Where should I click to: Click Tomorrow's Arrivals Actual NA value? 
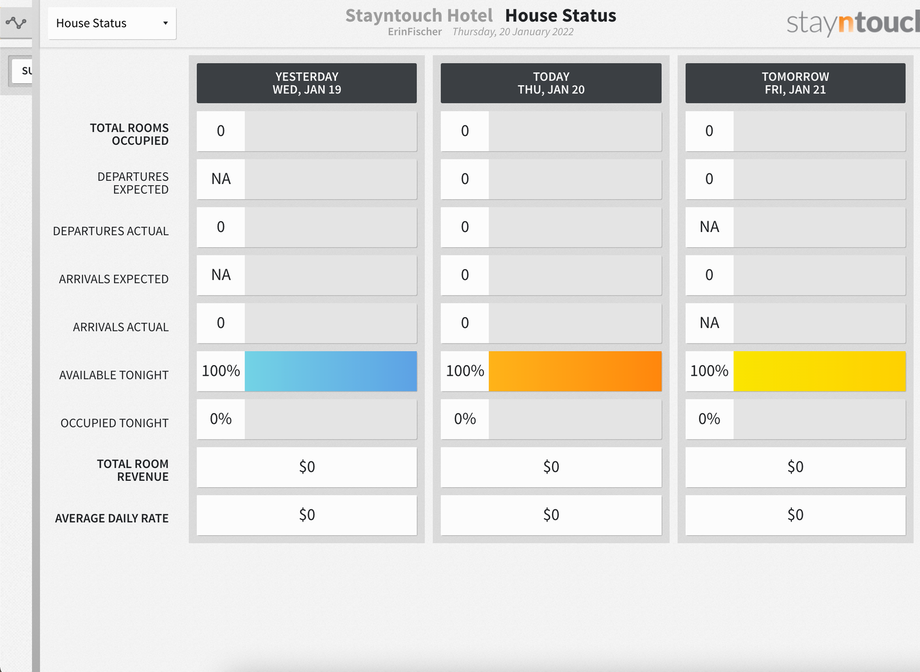click(709, 323)
